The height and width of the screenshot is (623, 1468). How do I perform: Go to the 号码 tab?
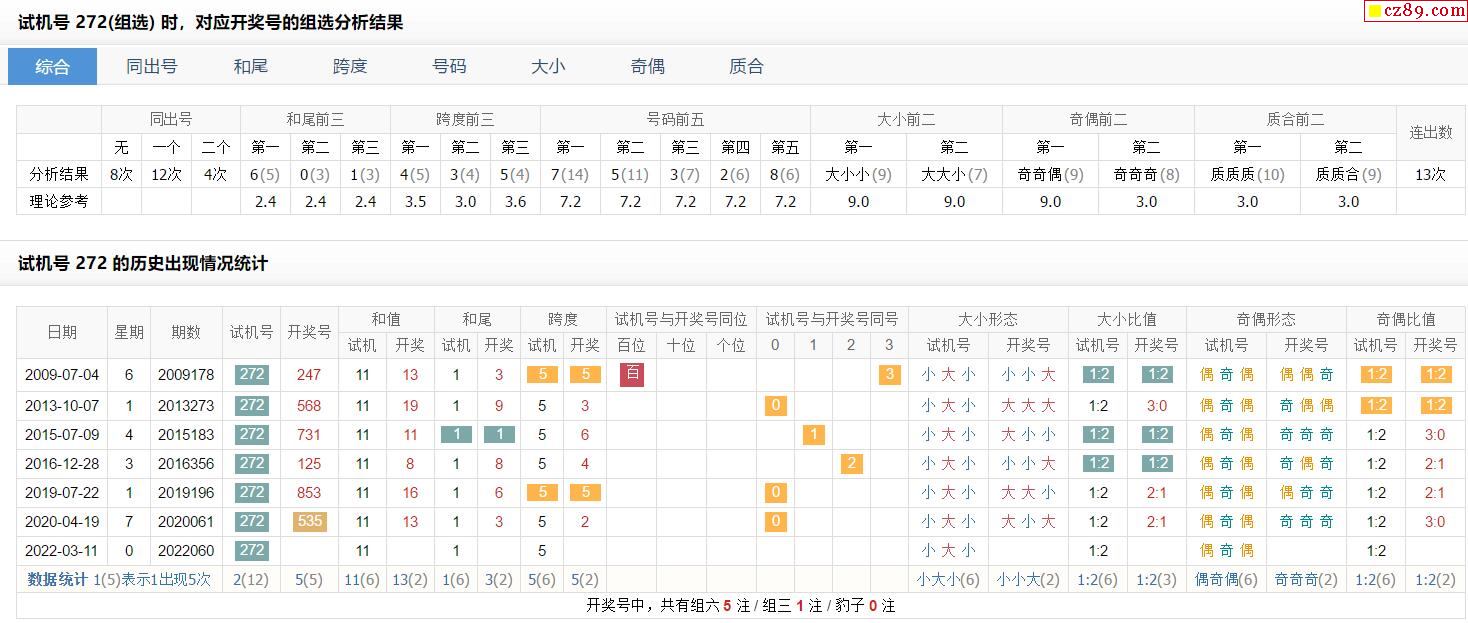(x=449, y=67)
